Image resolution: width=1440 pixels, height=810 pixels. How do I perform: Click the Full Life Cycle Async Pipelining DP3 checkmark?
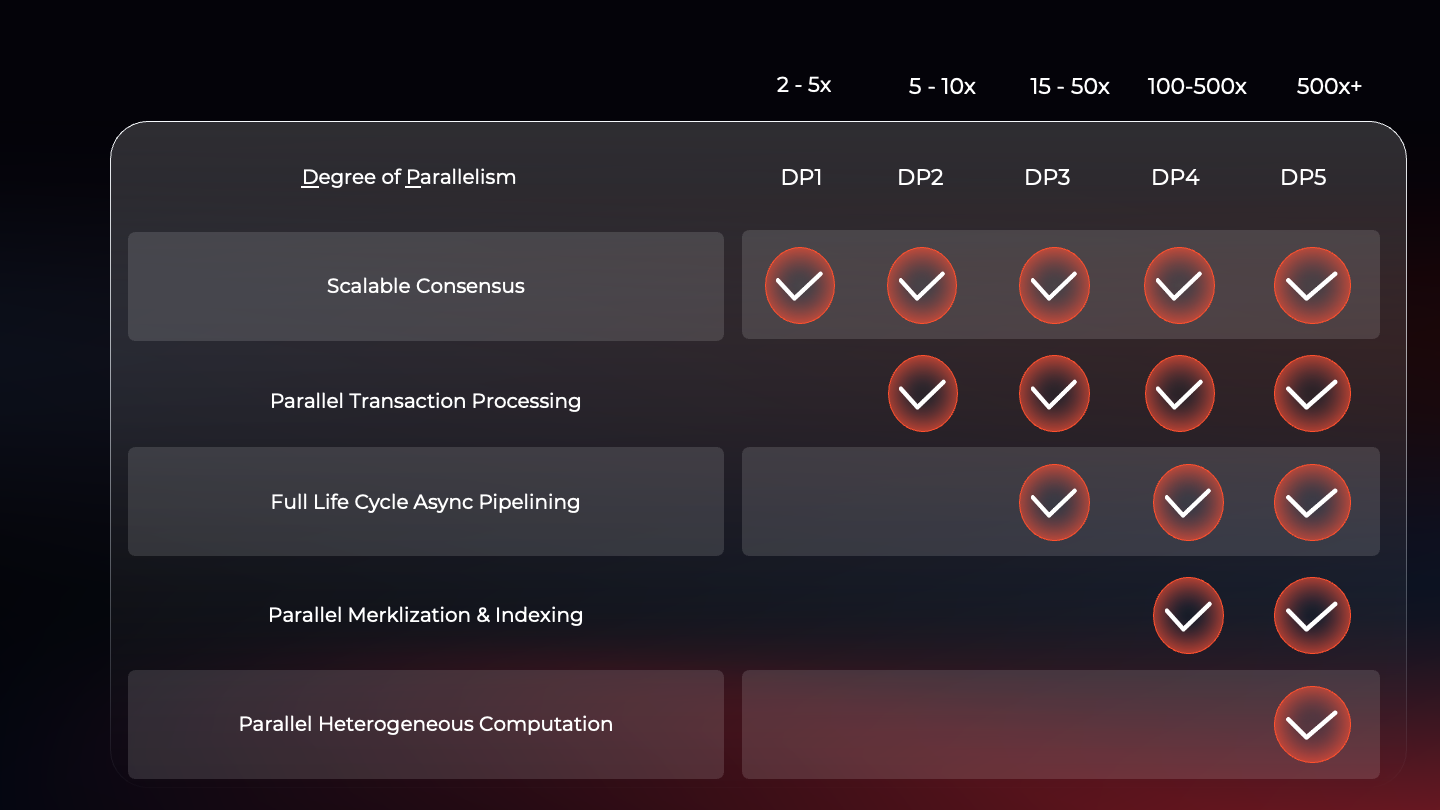coord(1054,502)
